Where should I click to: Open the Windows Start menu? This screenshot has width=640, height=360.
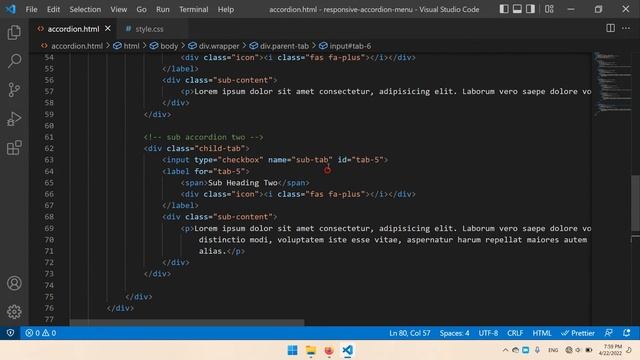click(x=293, y=350)
